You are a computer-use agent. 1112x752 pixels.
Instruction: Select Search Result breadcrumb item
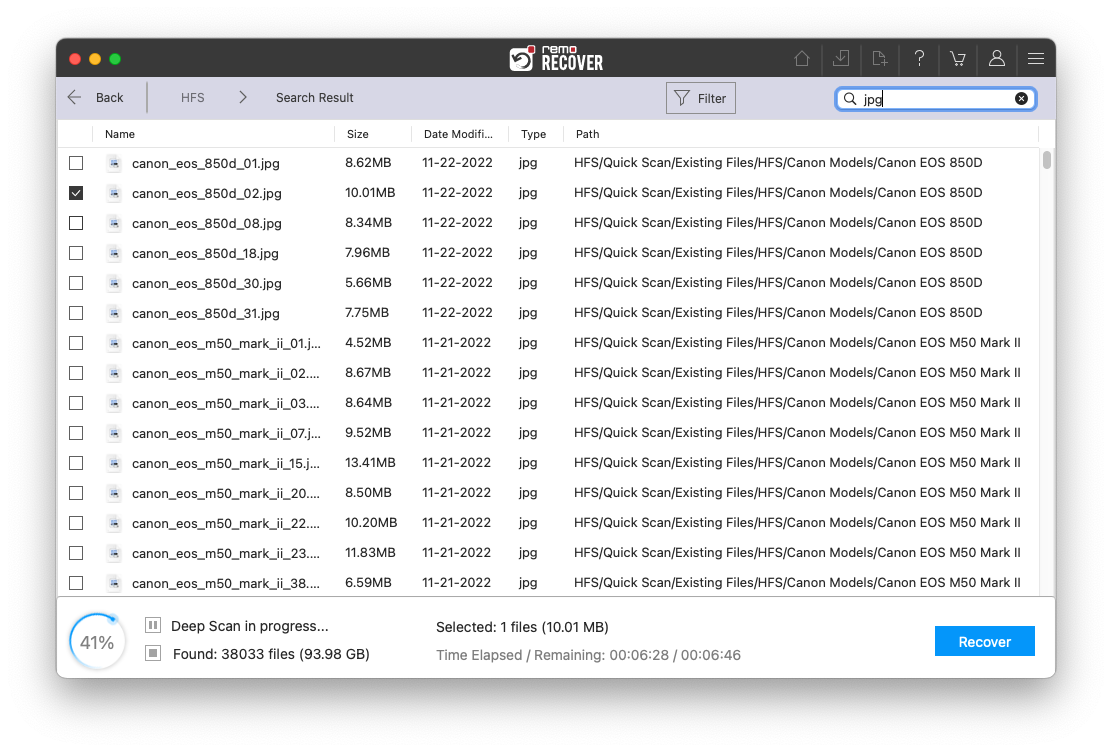315,98
